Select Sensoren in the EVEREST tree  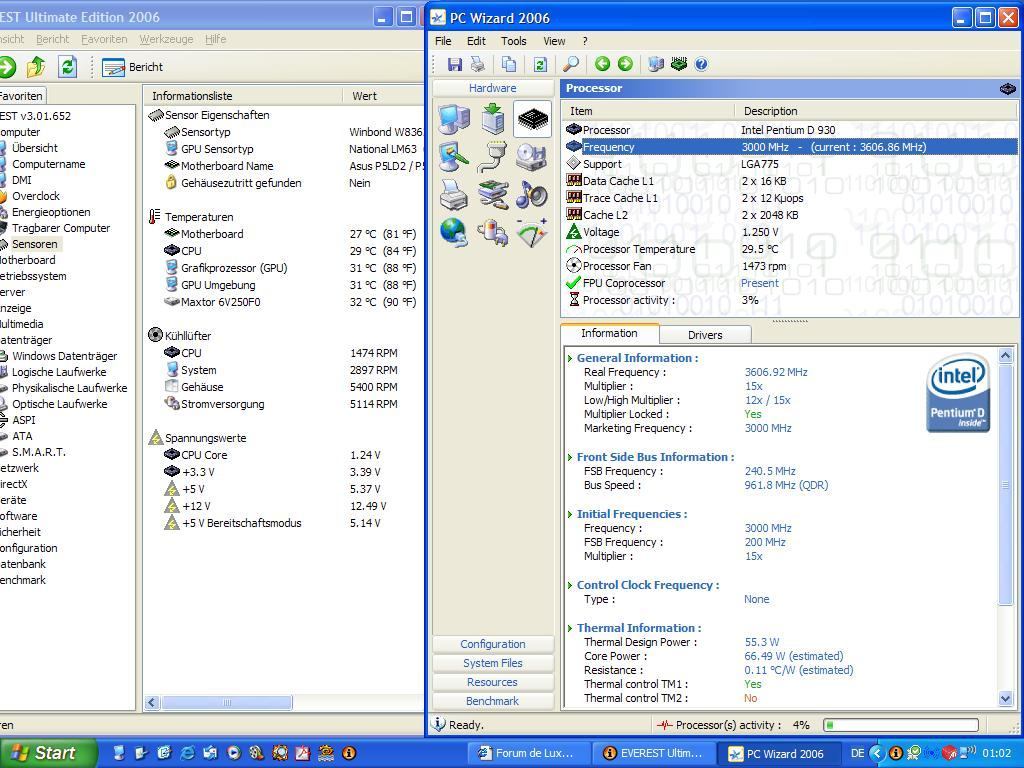coord(35,244)
